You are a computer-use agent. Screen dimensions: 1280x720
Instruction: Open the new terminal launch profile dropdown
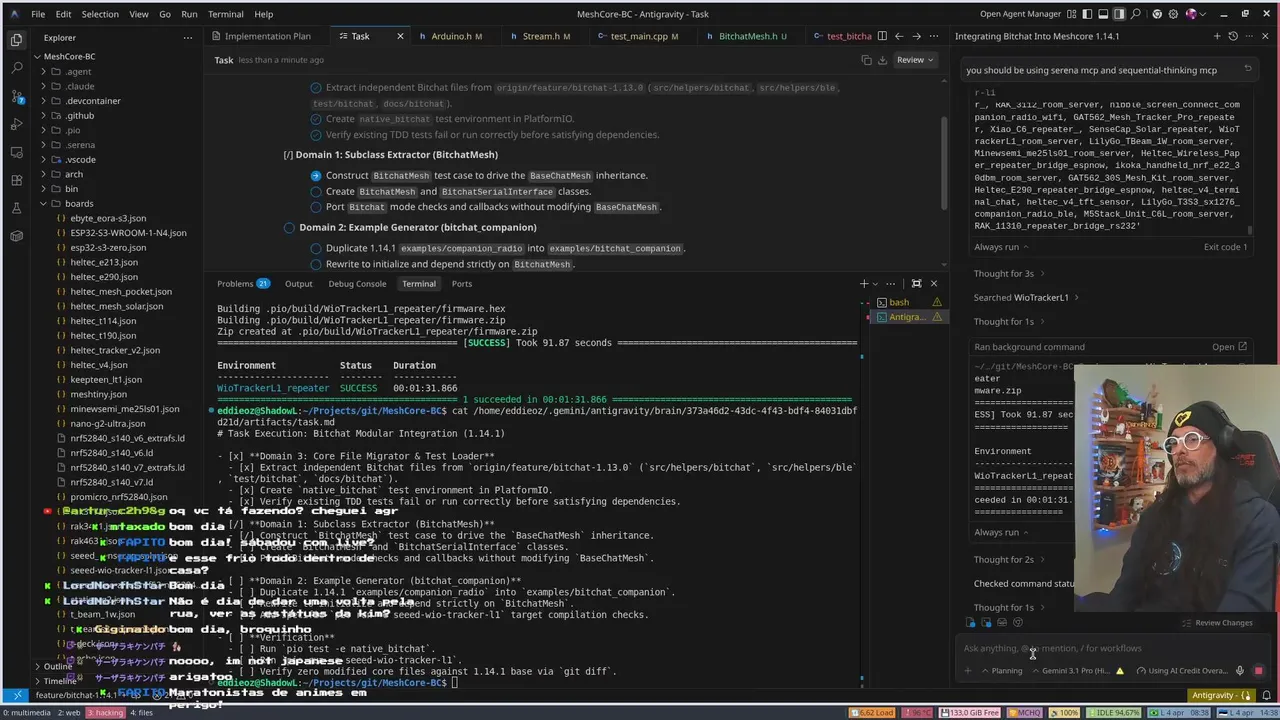tap(876, 283)
